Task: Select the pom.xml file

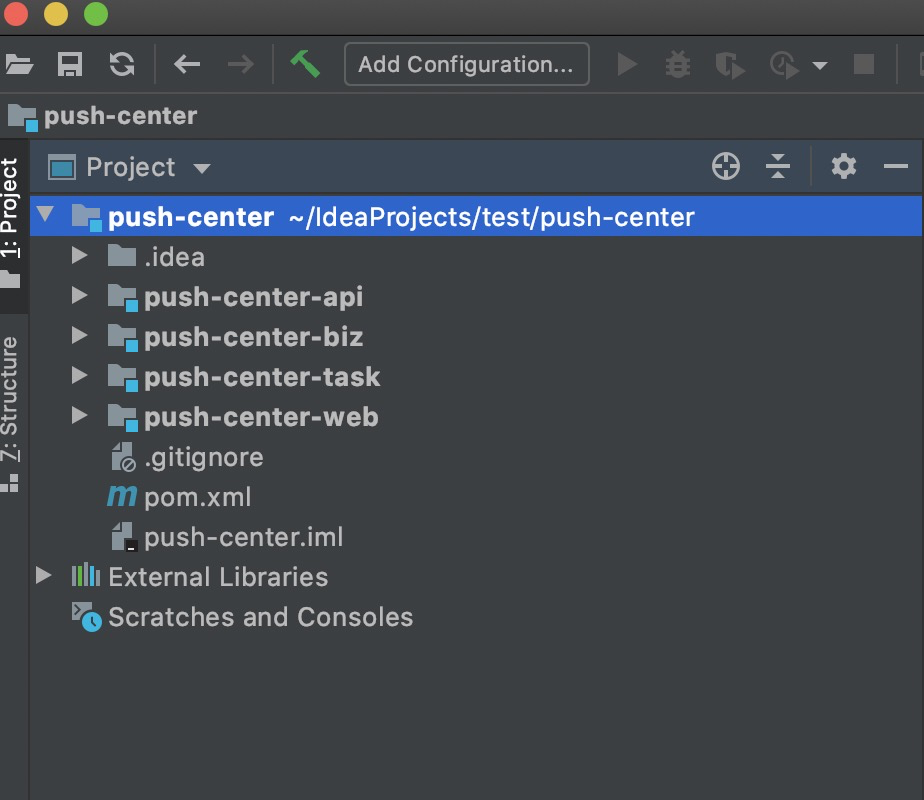Action: pyautogui.click(x=197, y=497)
